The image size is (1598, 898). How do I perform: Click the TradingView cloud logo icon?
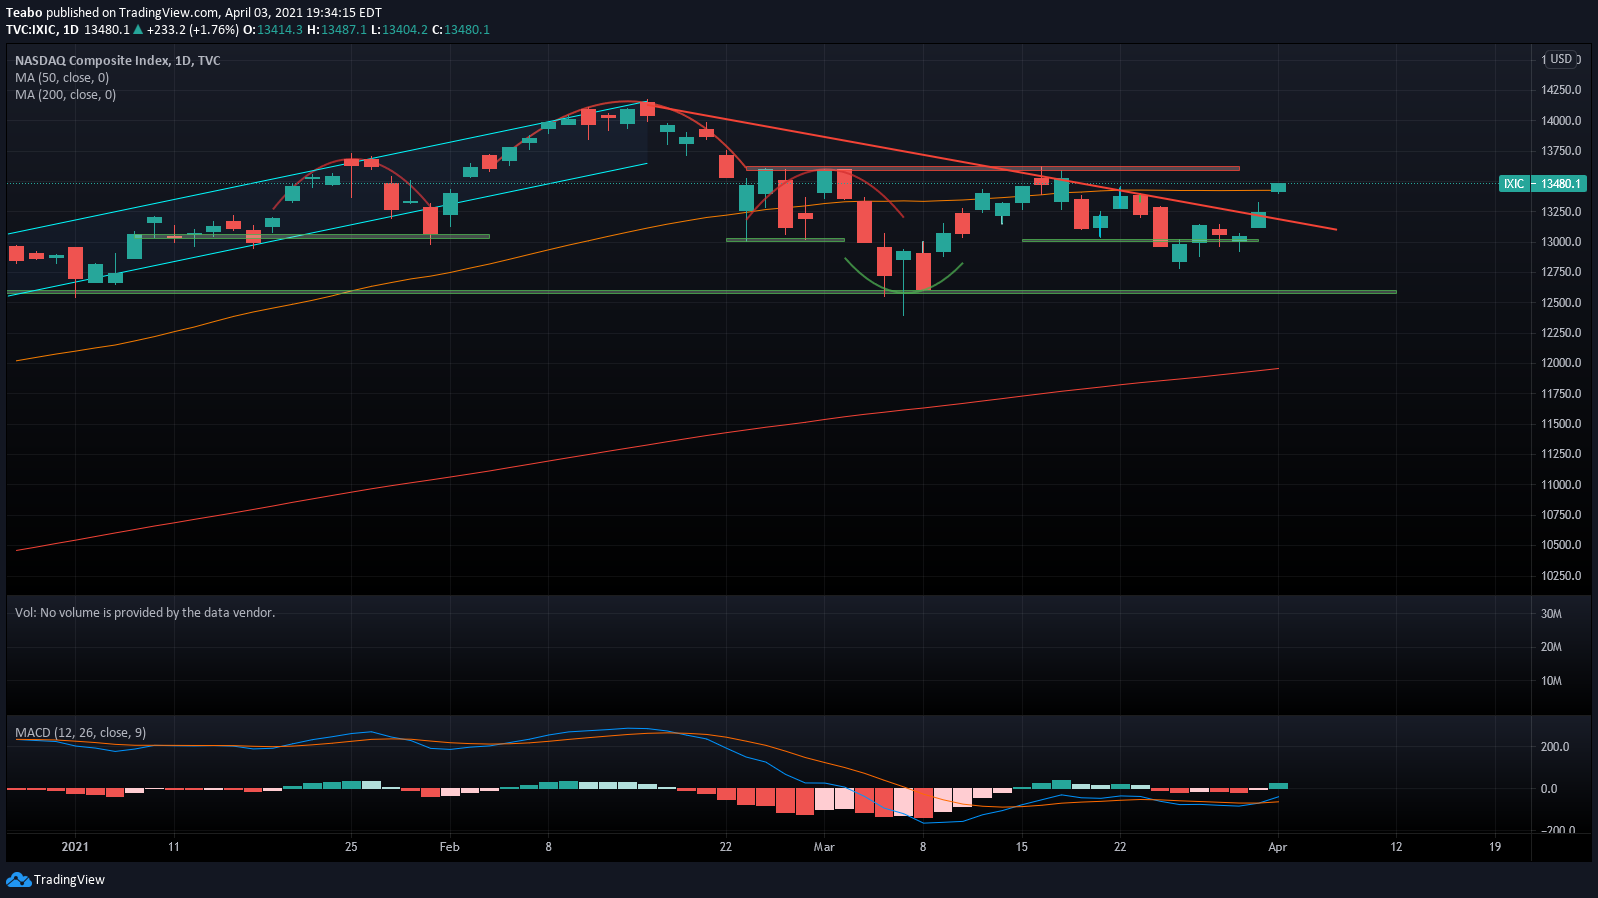click(18, 879)
